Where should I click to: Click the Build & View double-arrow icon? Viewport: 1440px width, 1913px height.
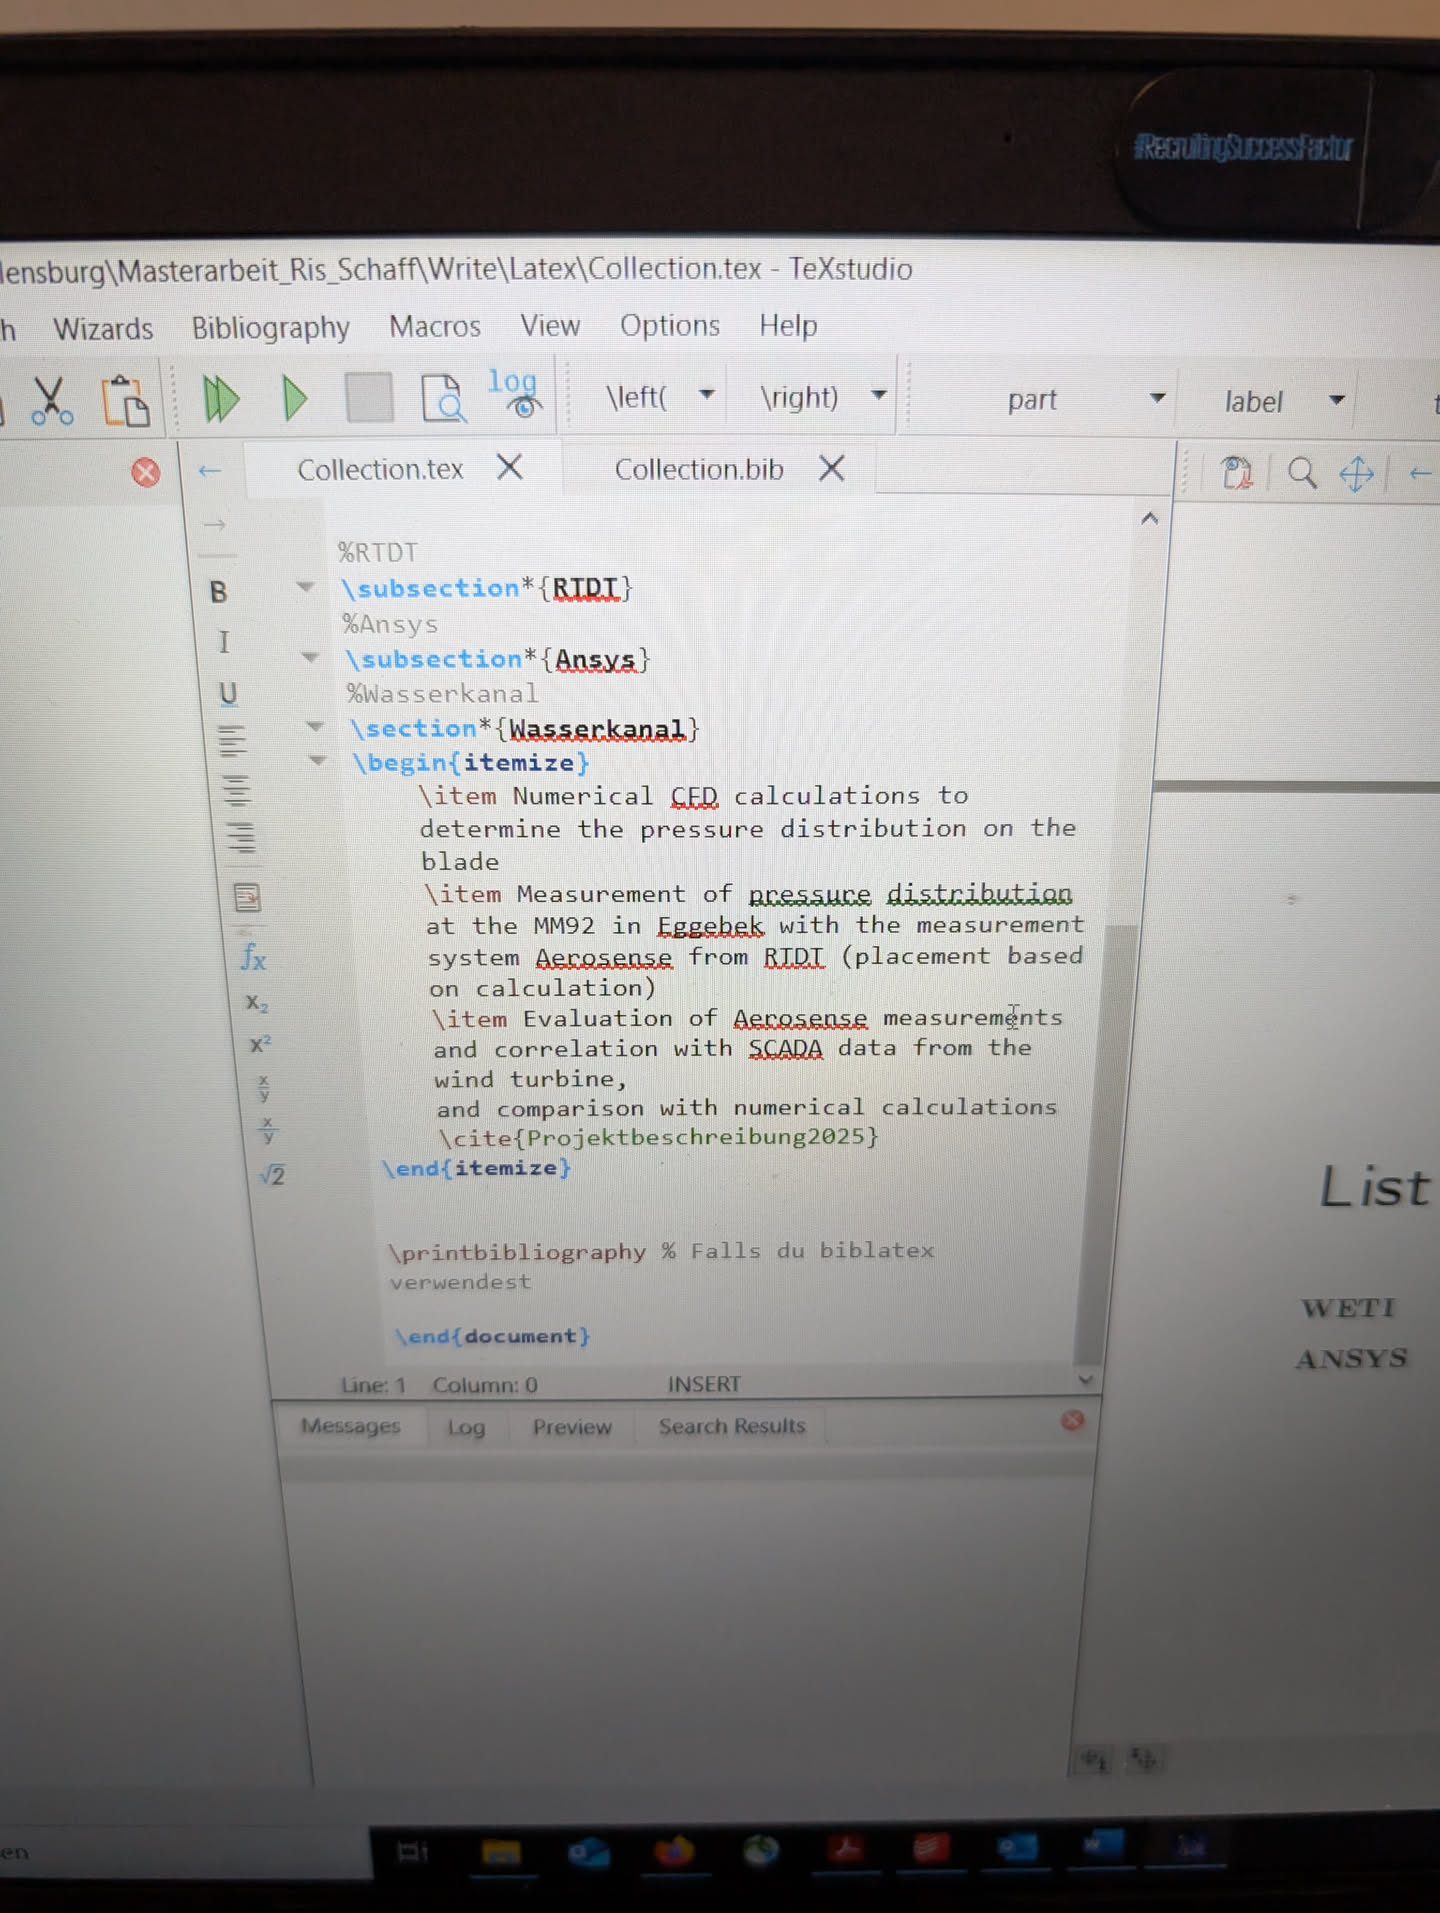[x=220, y=399]
